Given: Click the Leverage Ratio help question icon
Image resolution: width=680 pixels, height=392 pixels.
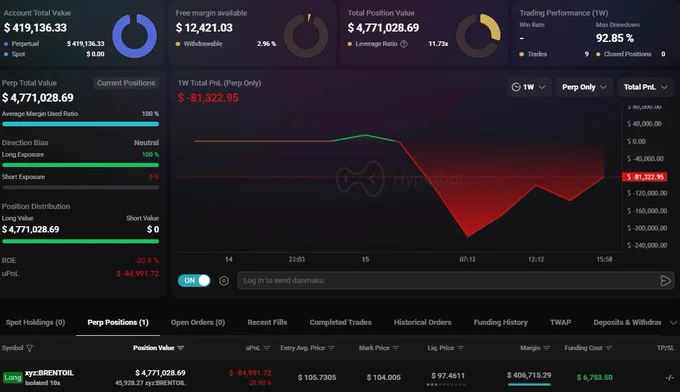Looking at the screenshot, I should point(404,44).
